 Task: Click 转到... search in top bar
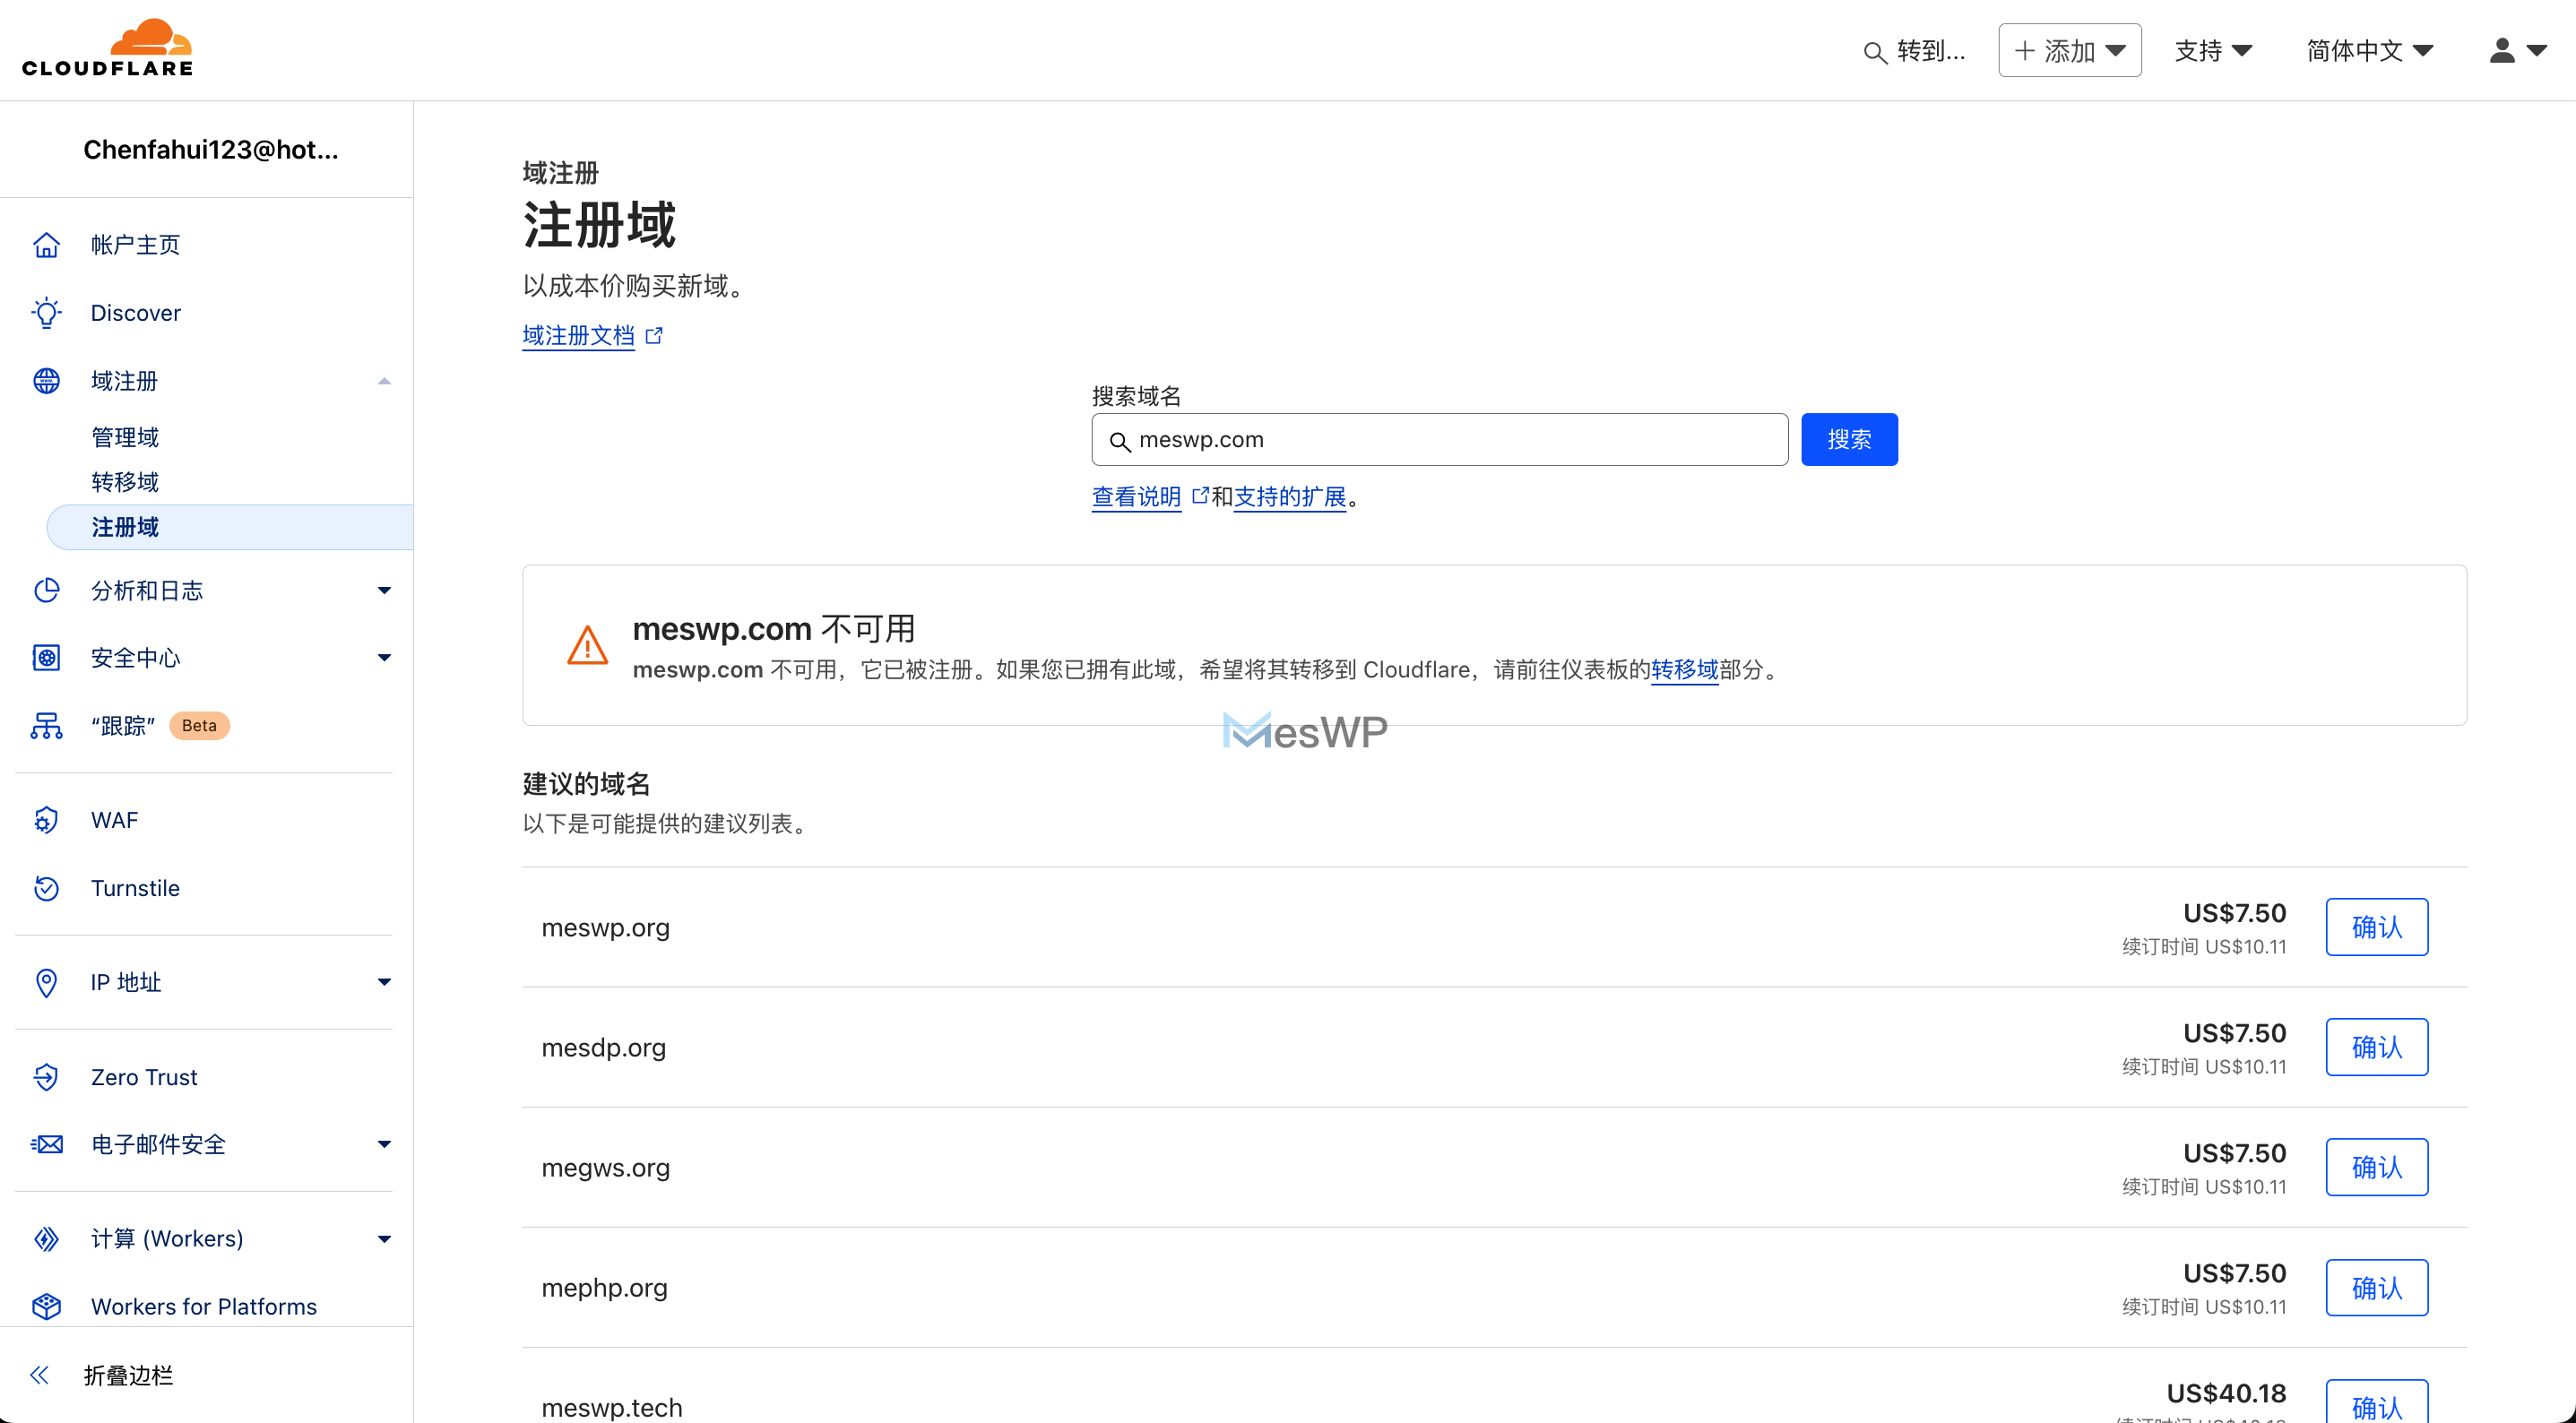coord(1915,51)
